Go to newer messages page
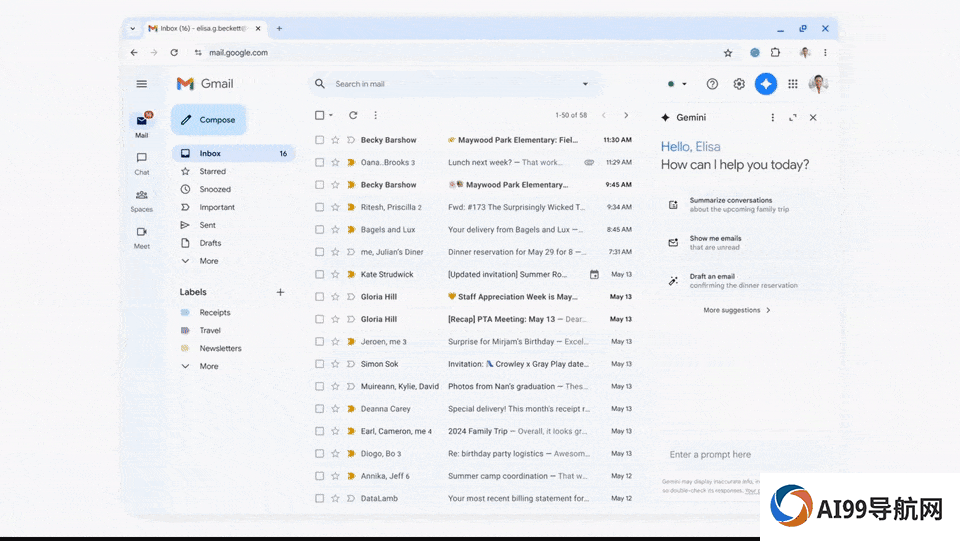Screen dimensions: 960x541 (x=604, y=115)
